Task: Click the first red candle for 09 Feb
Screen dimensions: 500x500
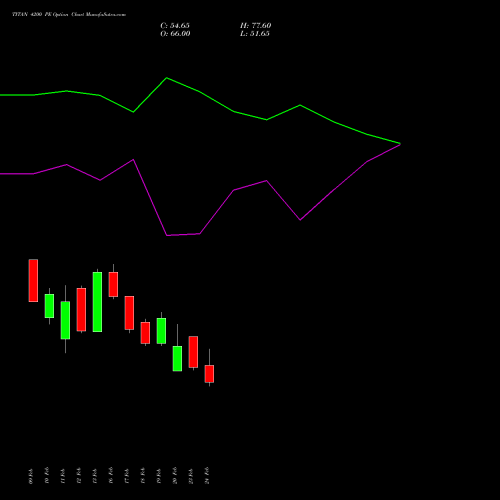Action: coord(33,280)
